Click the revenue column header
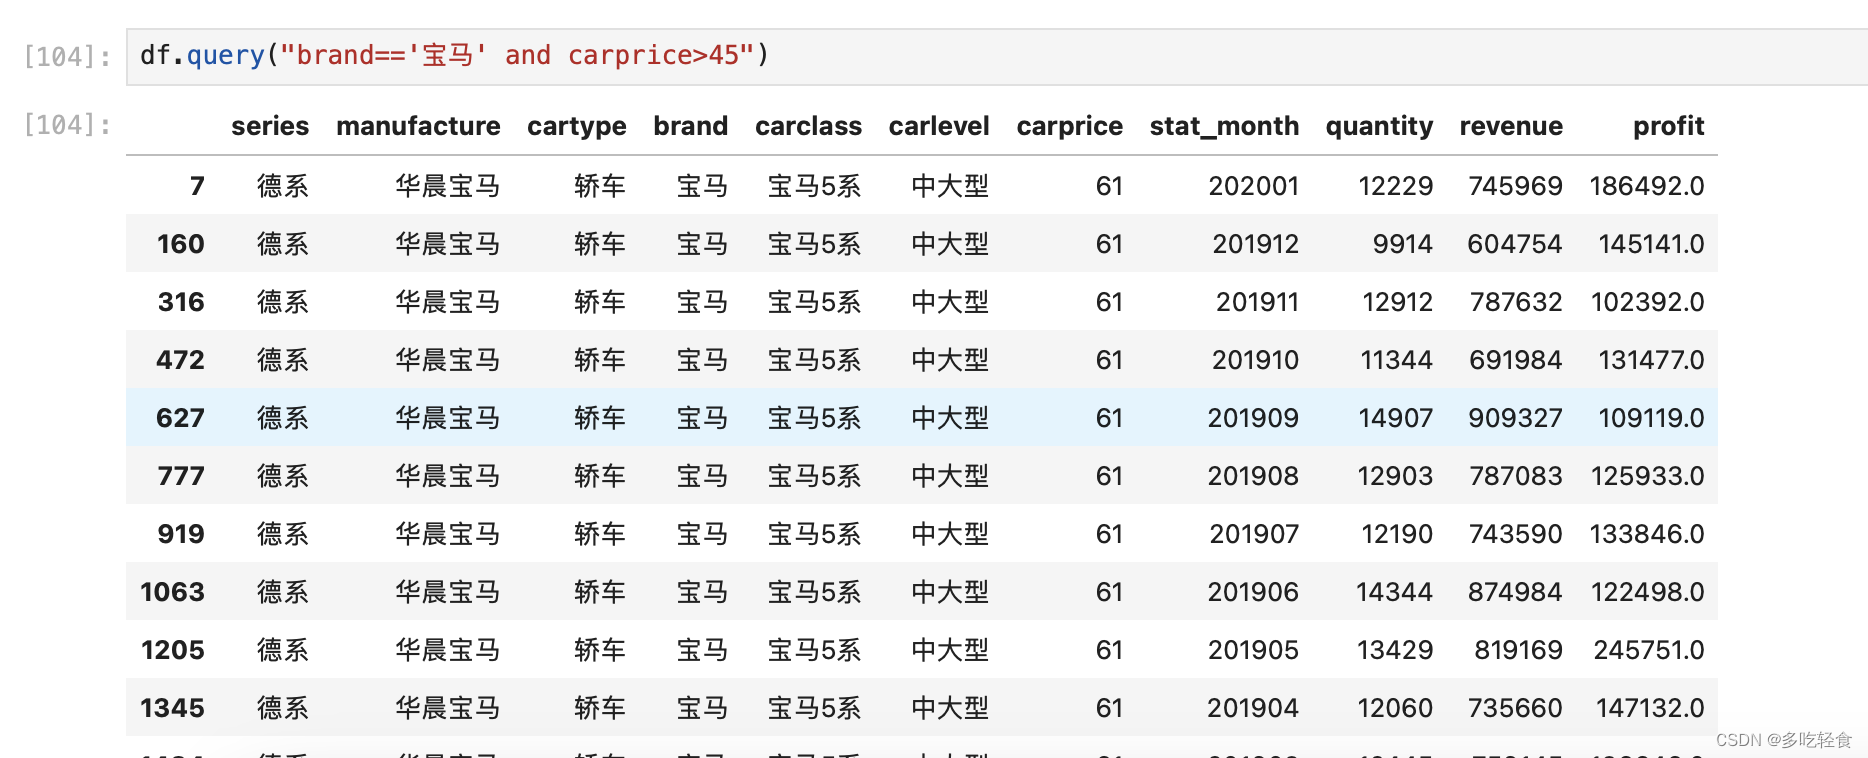The image size is (1868, 758). (1511, 126)
